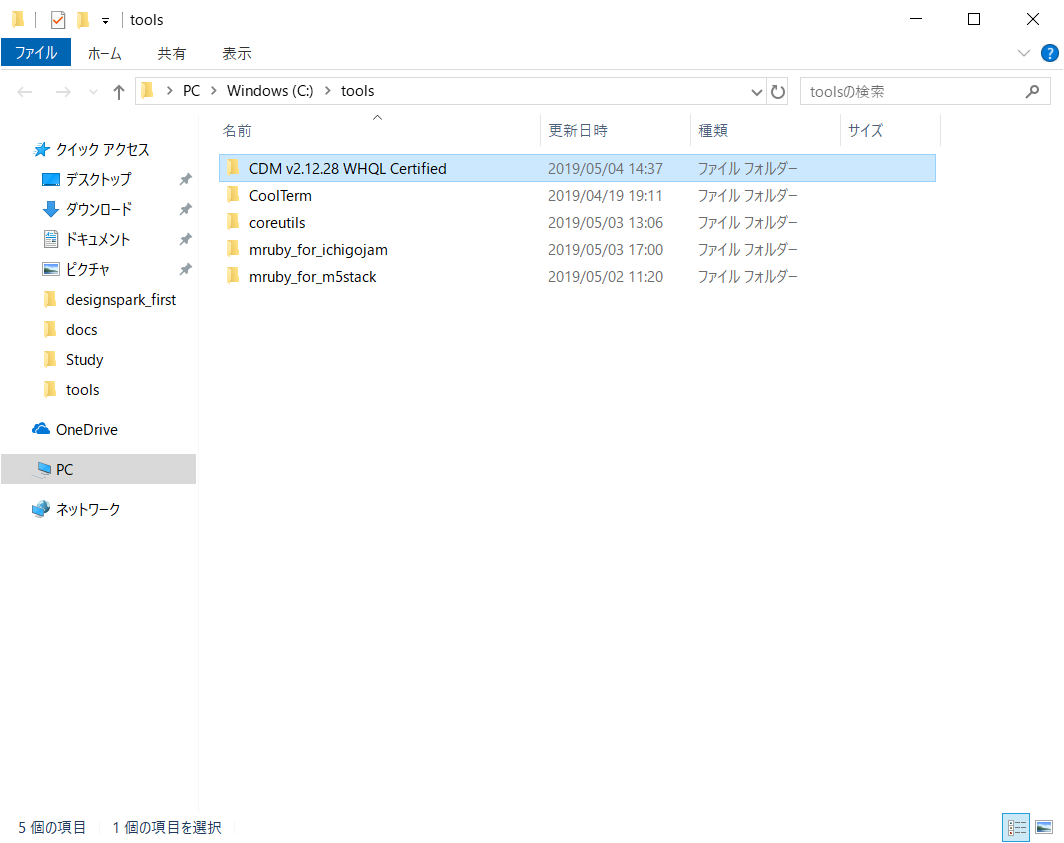This screenshot has height=843, width=1064.
Task: Click the 2019/04/19 19:11 date cell
Action: [x=605, y=195]
